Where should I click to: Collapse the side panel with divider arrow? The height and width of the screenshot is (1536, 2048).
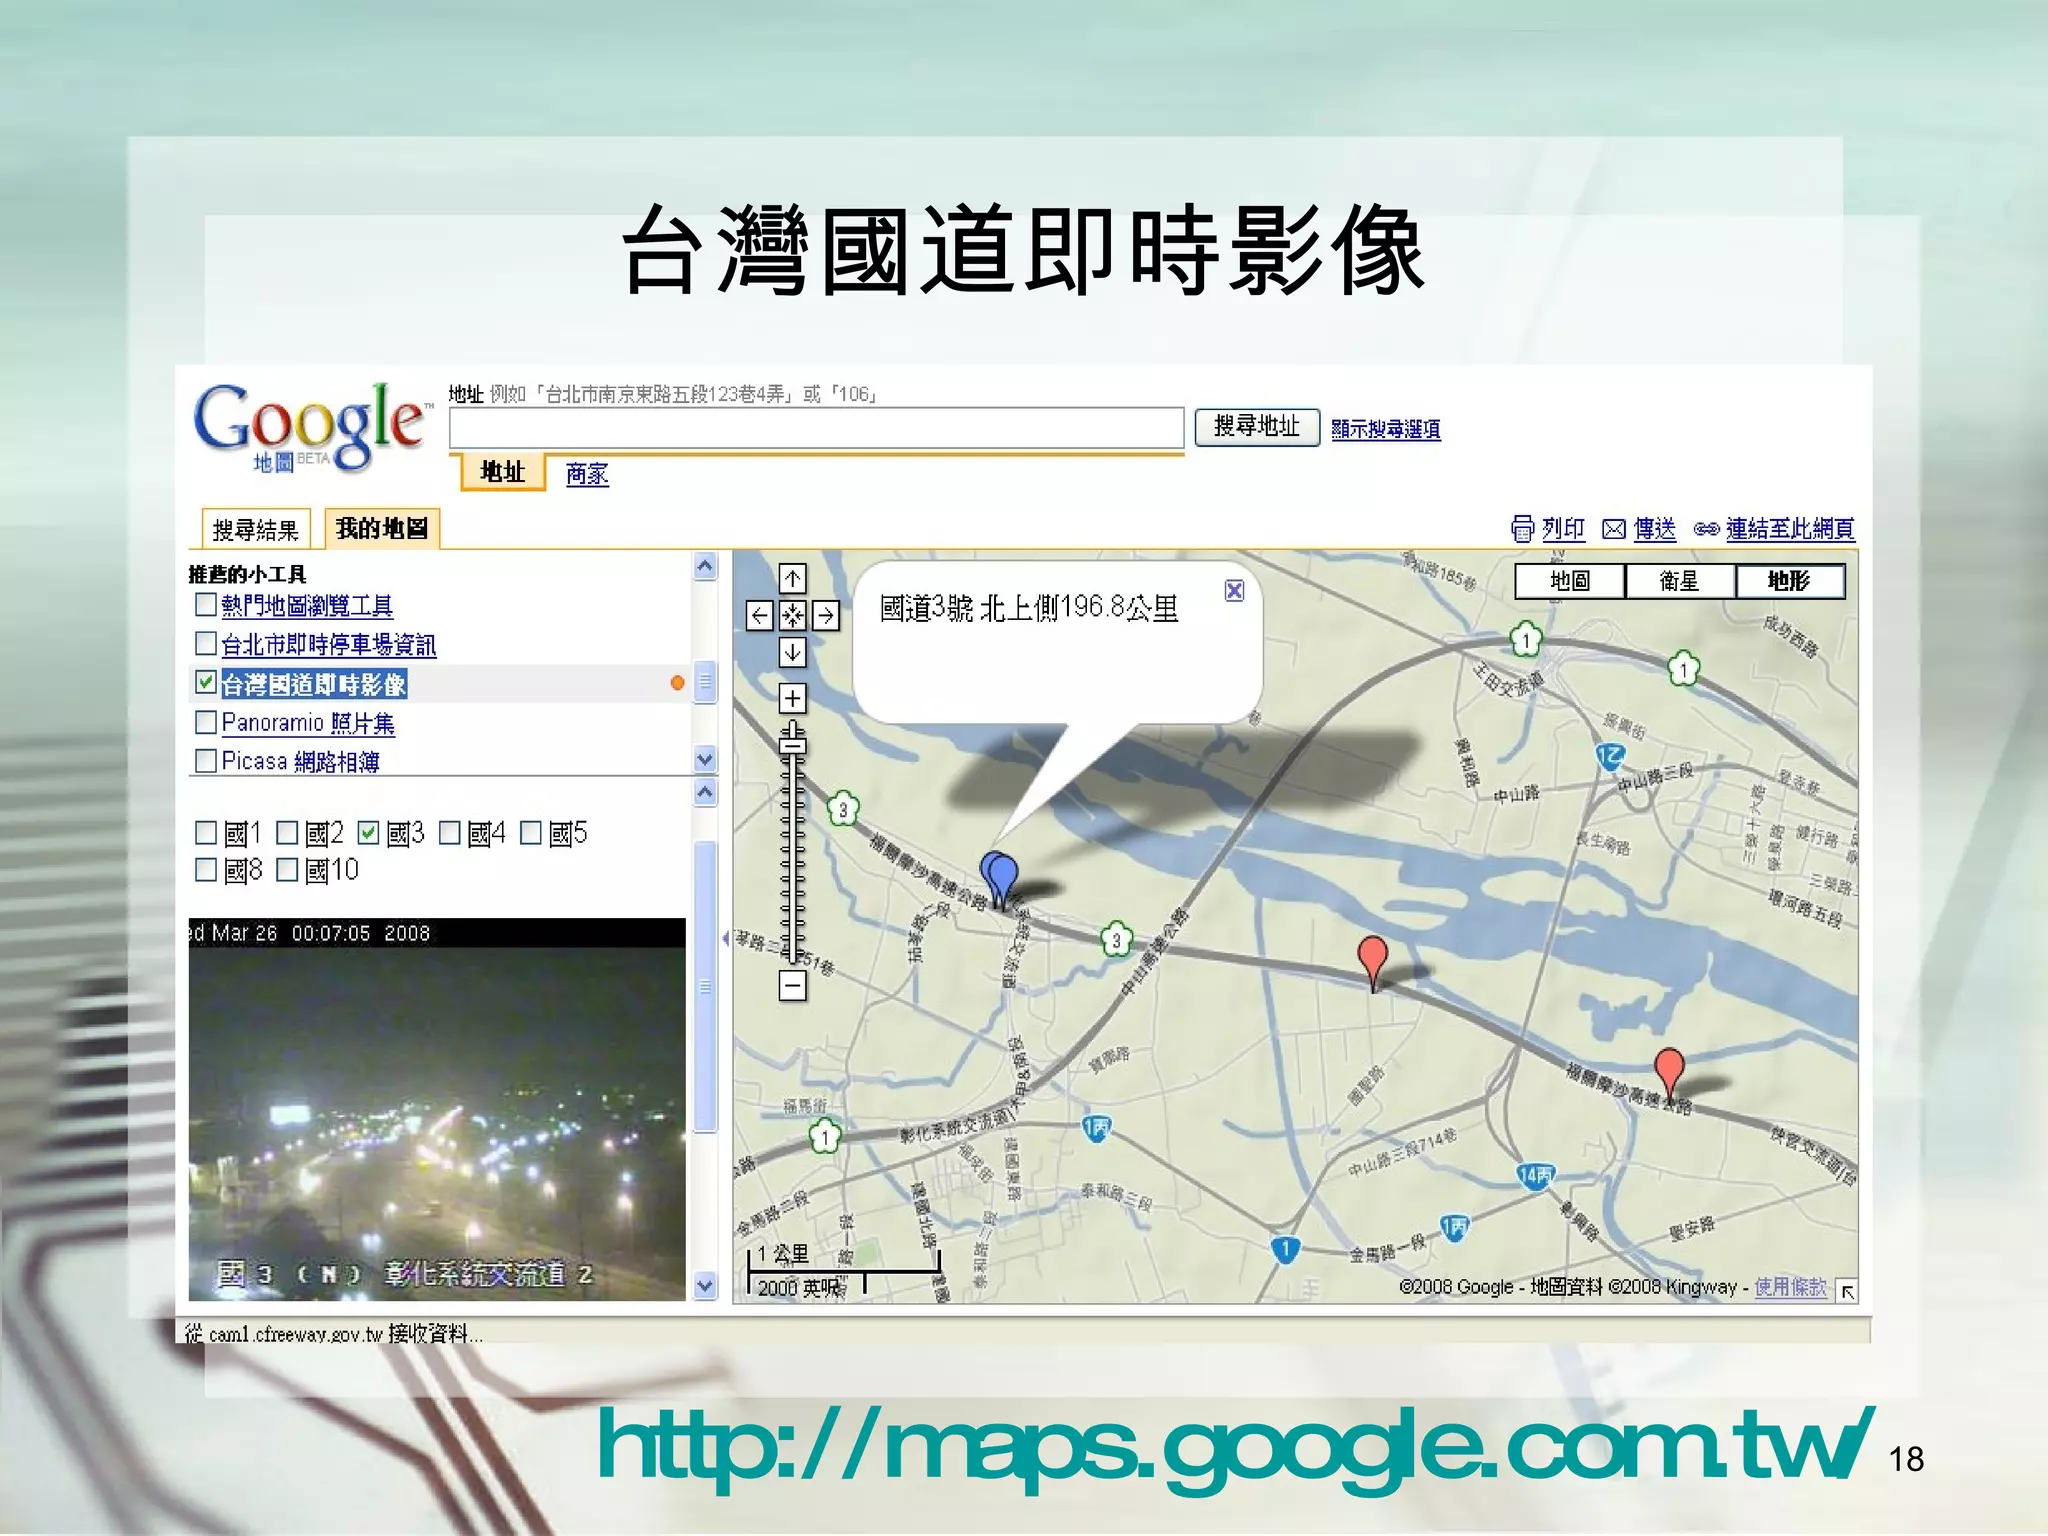[725, 938]
